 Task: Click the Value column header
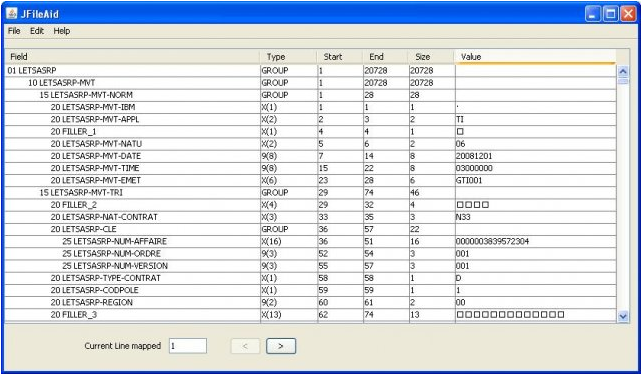(x=535, y=57)
